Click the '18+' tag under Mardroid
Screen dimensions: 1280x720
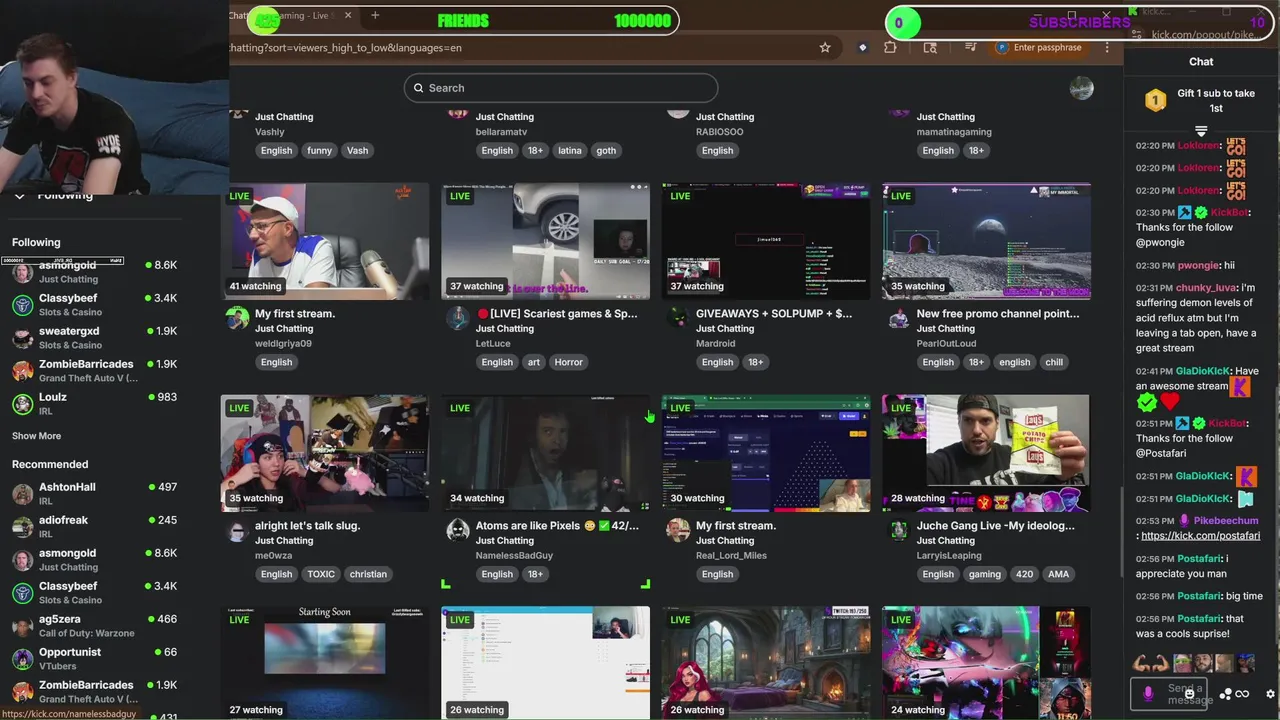coord(755,362)
